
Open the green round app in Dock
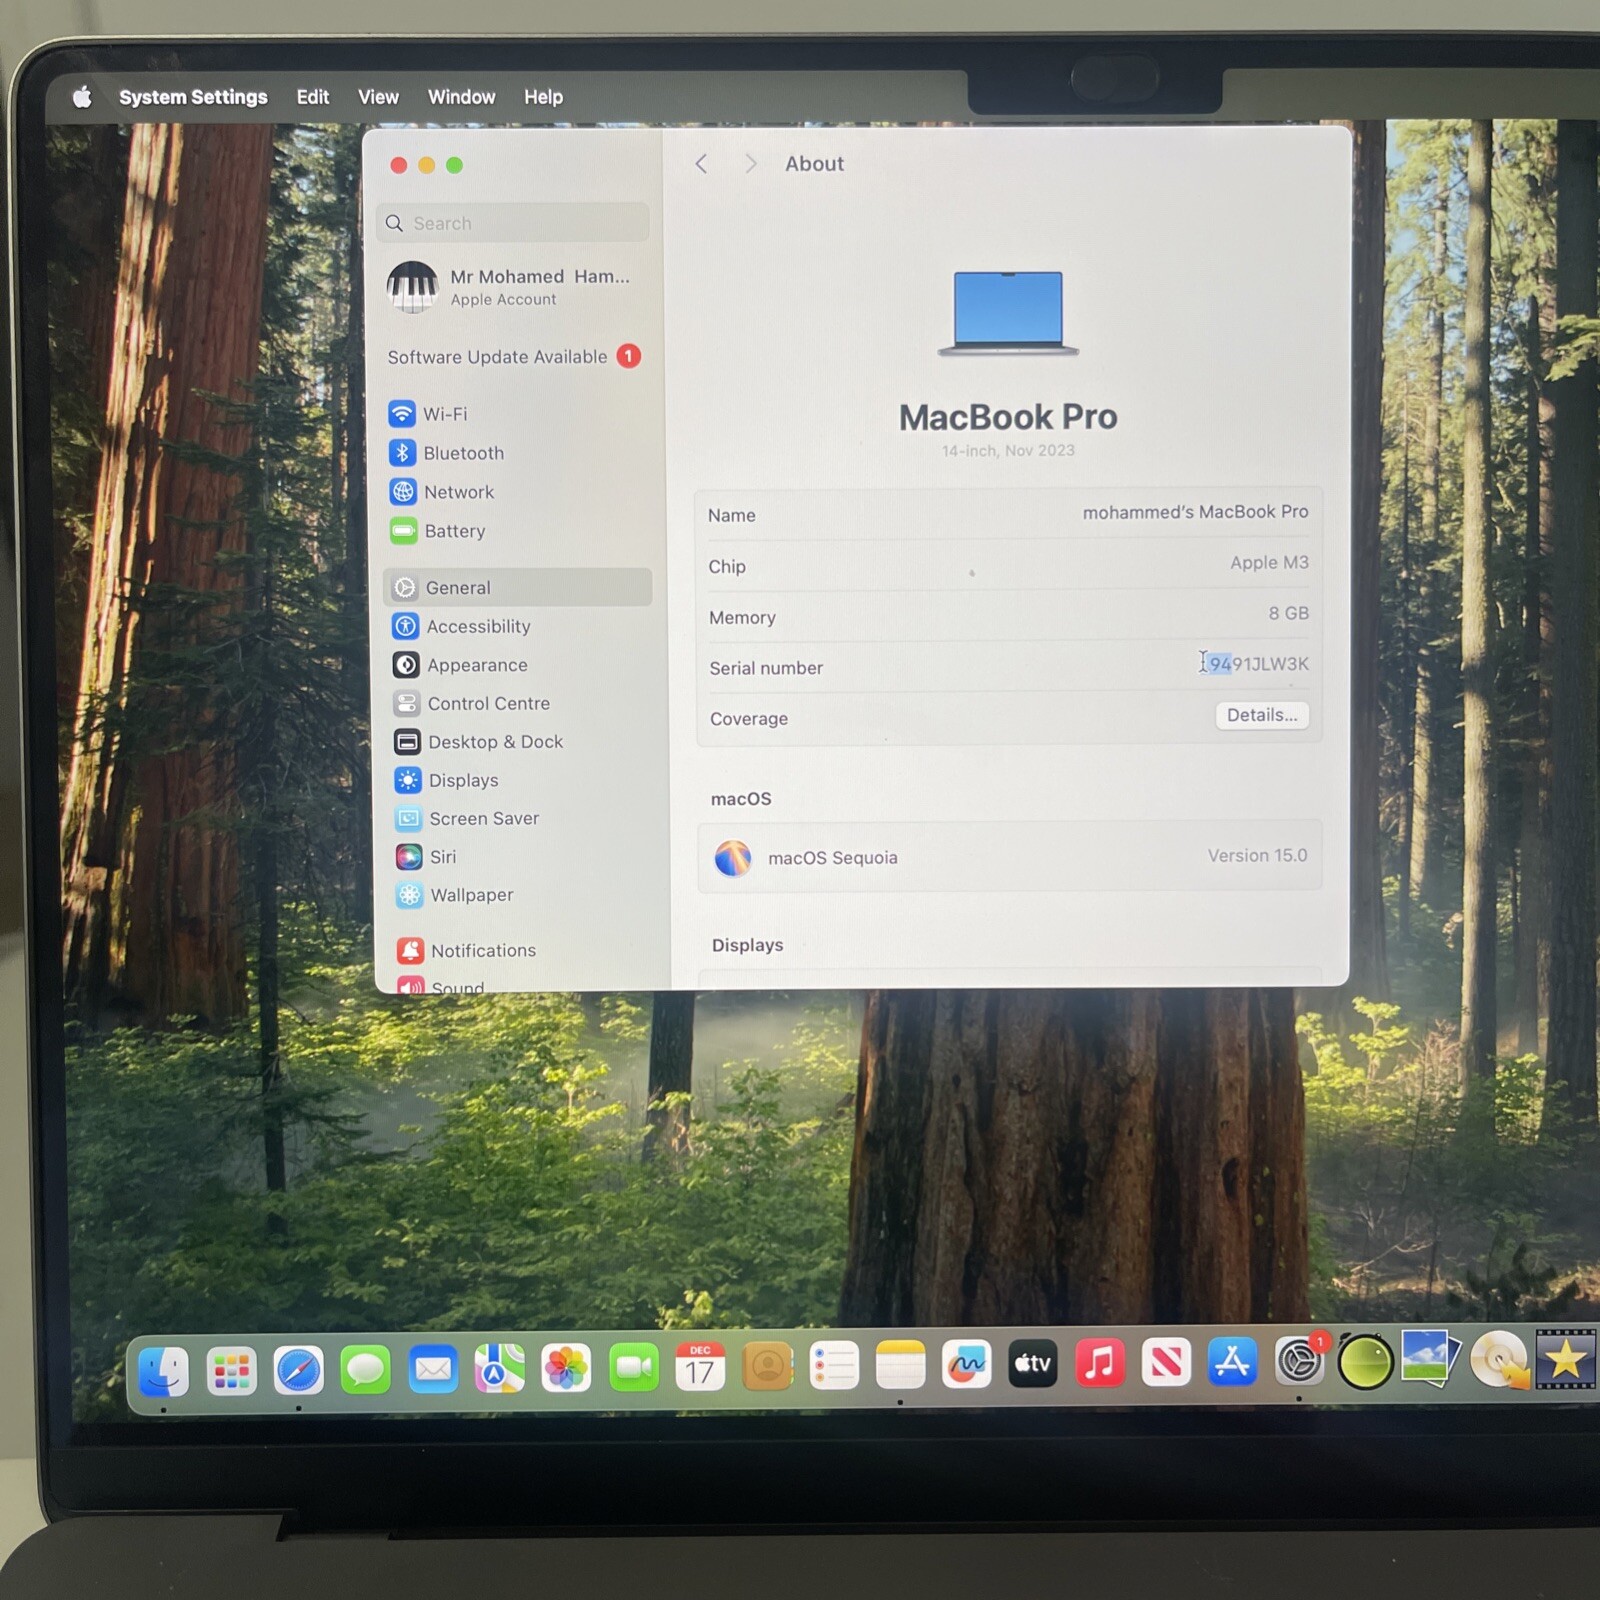(1365, 1362)
